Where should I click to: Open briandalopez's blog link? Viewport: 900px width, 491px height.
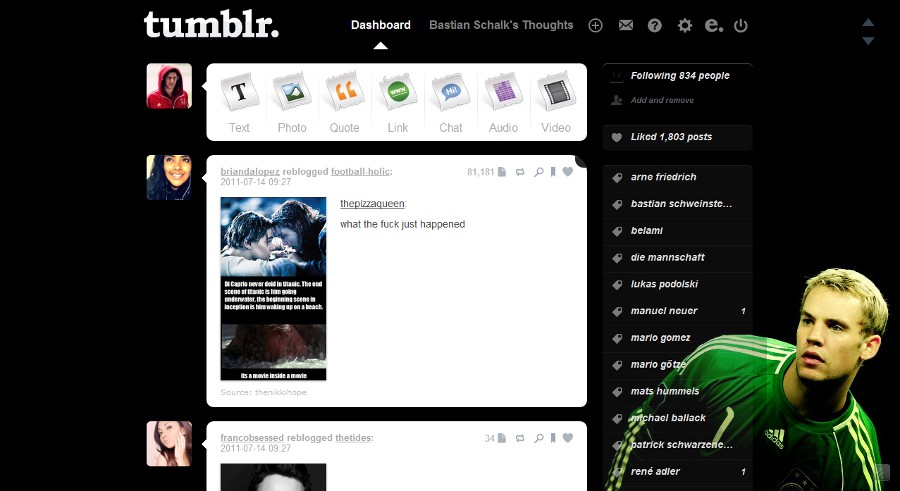point(250,172)
